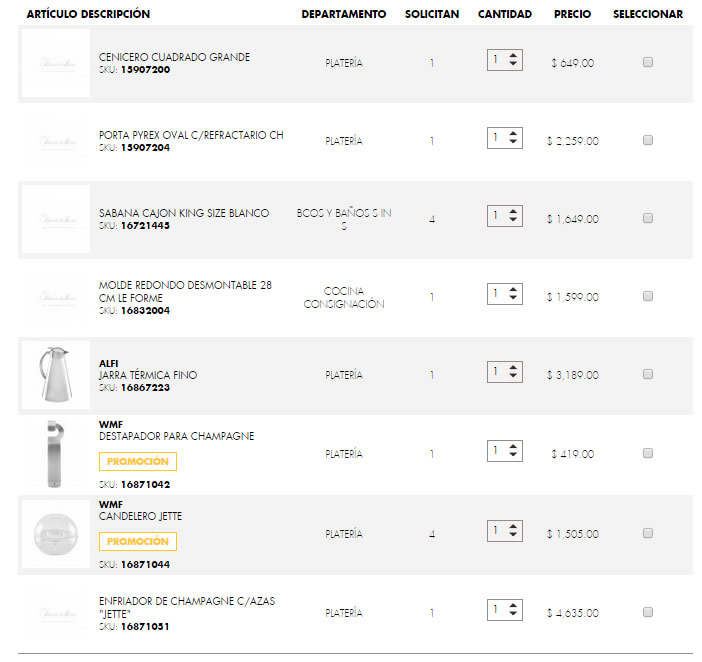
Task: Click the Promoción badge on Destapador para Champagne
Action: pos(138,462)
